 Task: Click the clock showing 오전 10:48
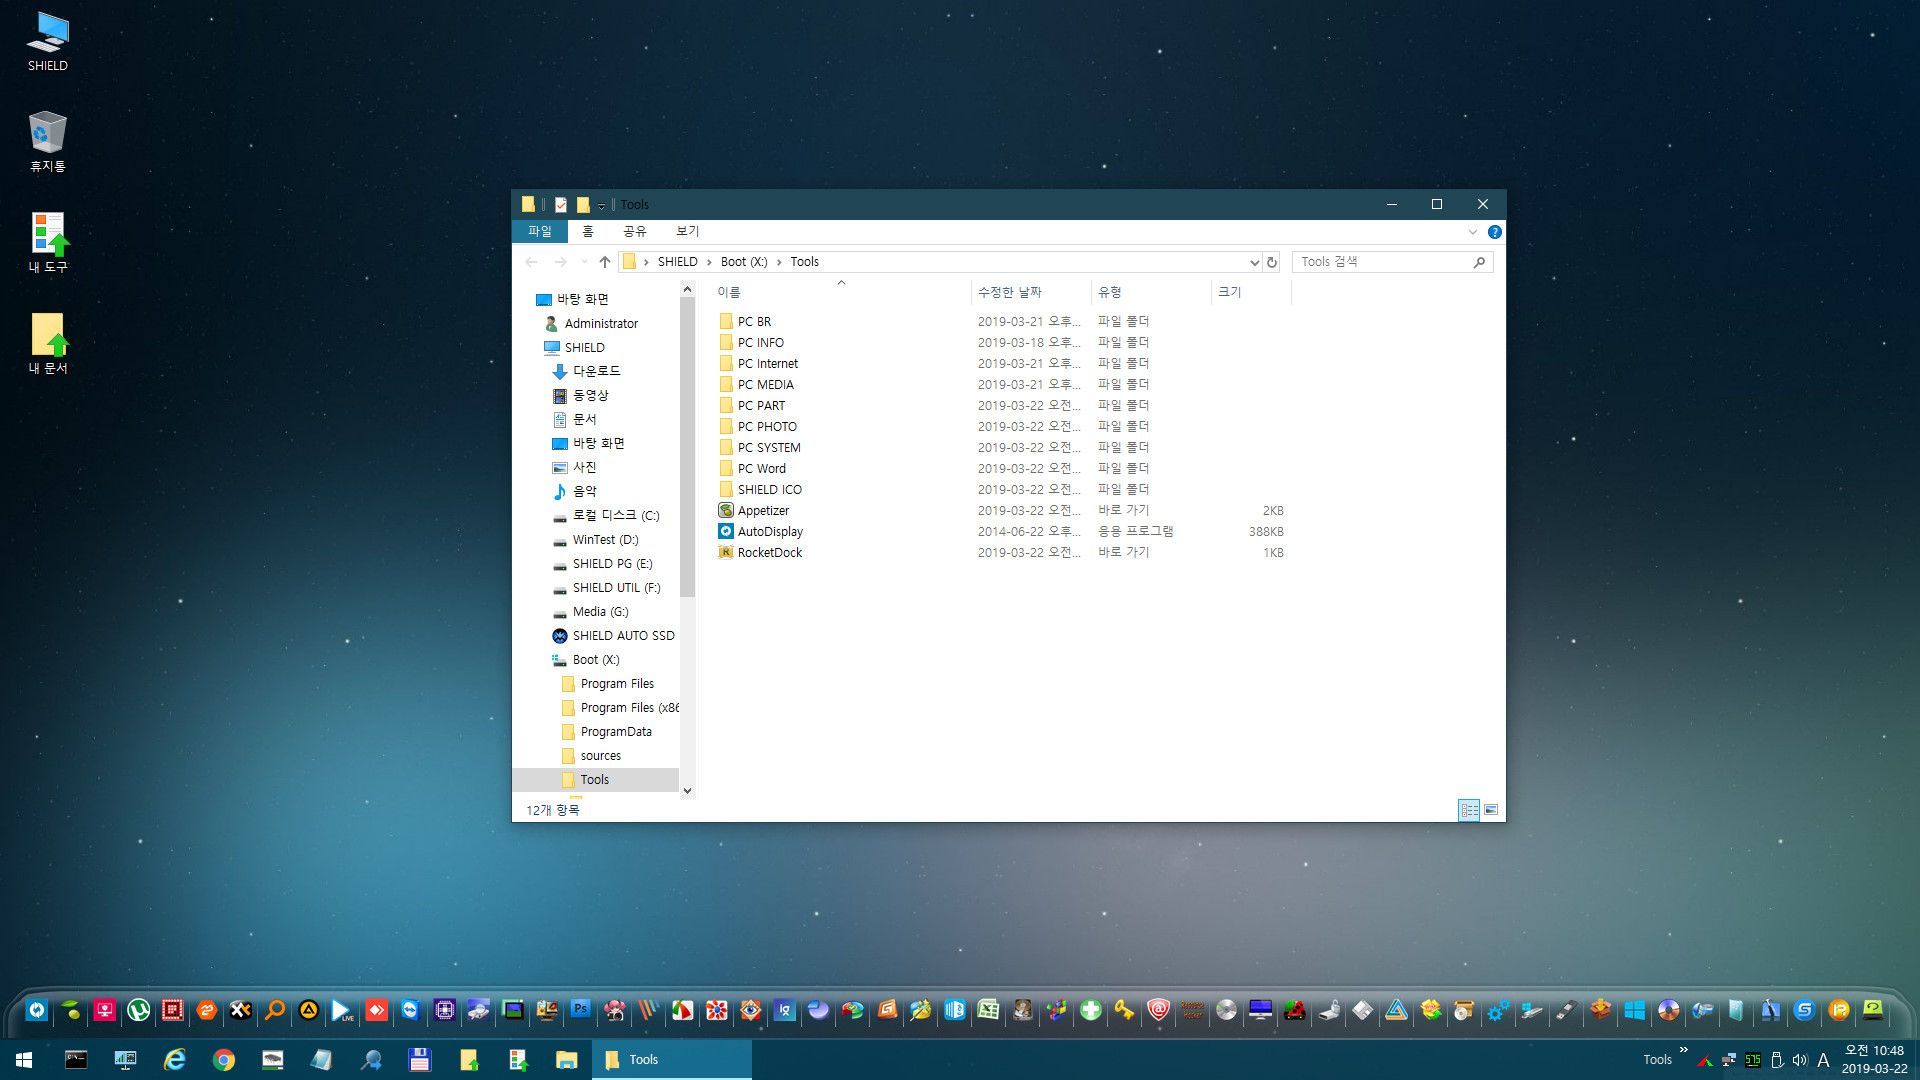click(x=1873, y=1050)
